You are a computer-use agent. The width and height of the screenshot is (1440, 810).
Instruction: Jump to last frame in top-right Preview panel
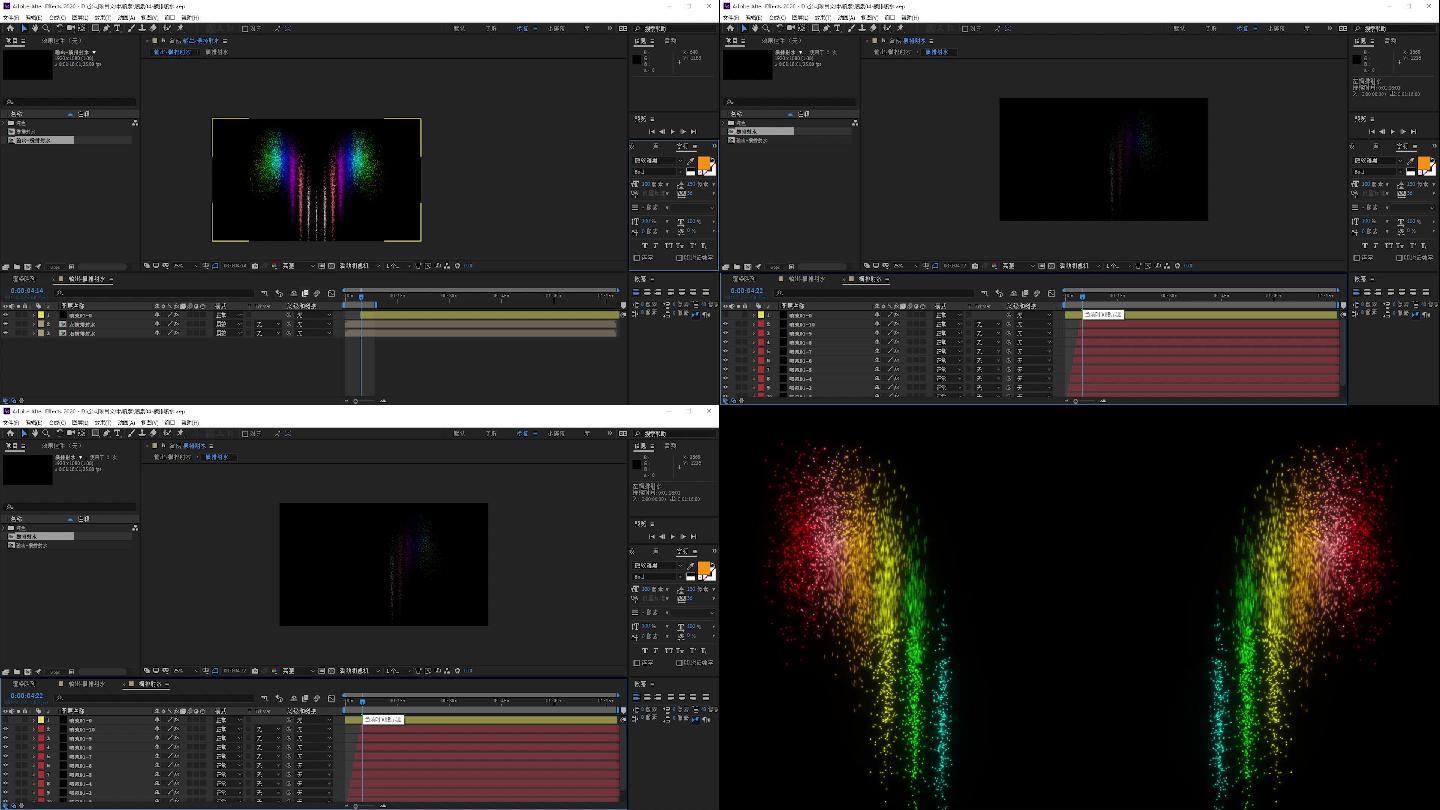click(x=1414, y=131)
